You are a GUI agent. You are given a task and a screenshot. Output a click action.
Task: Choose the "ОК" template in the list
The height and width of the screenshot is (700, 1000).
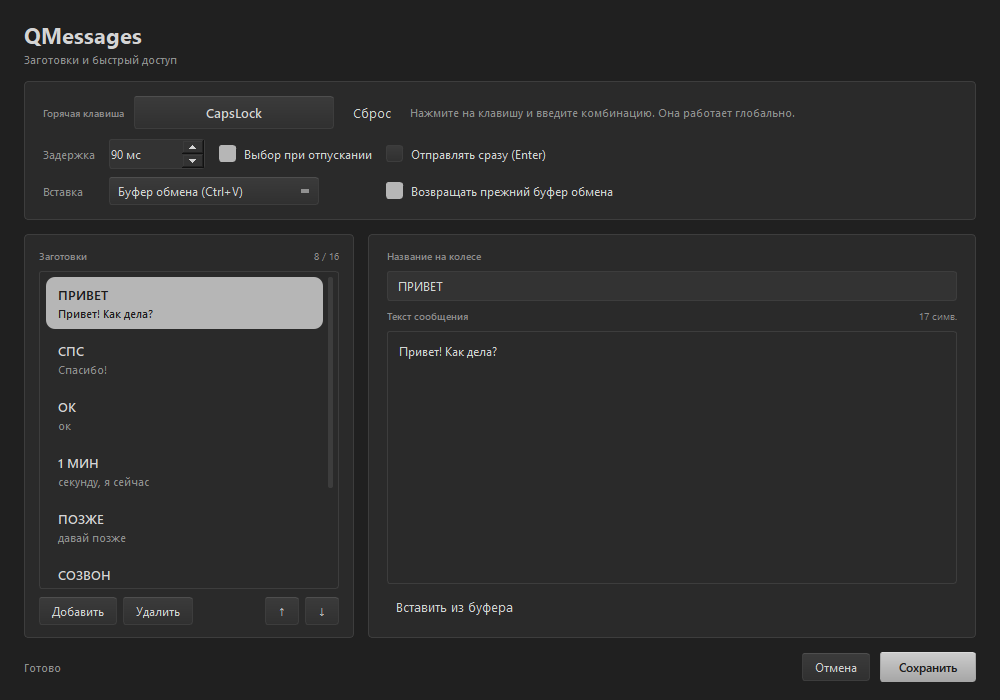[184, 416]
